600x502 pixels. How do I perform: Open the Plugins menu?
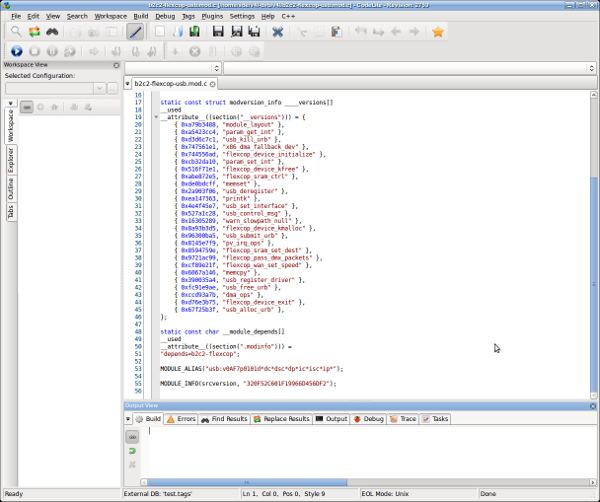point(212,16)
